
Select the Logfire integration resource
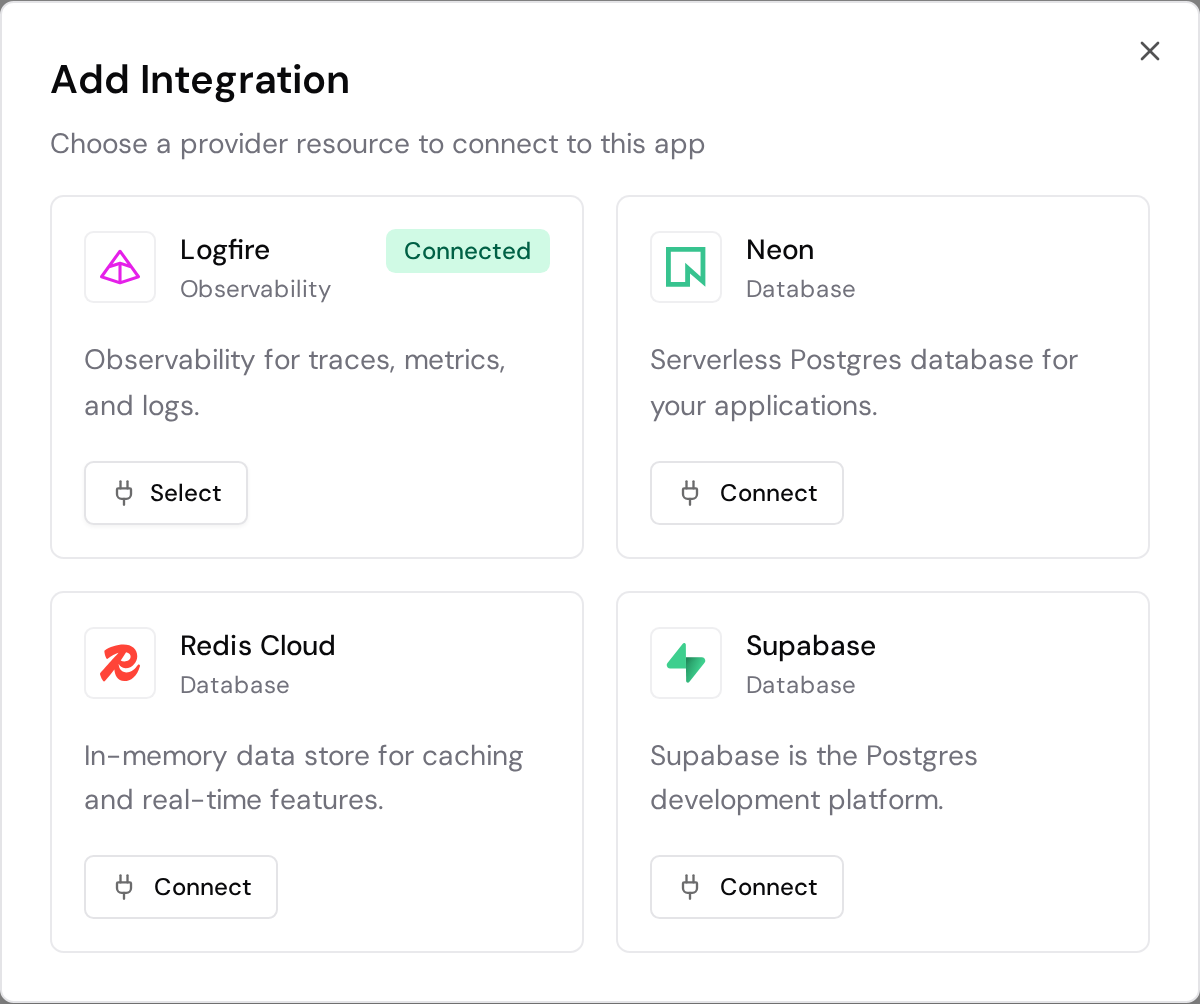pos(166,493)
